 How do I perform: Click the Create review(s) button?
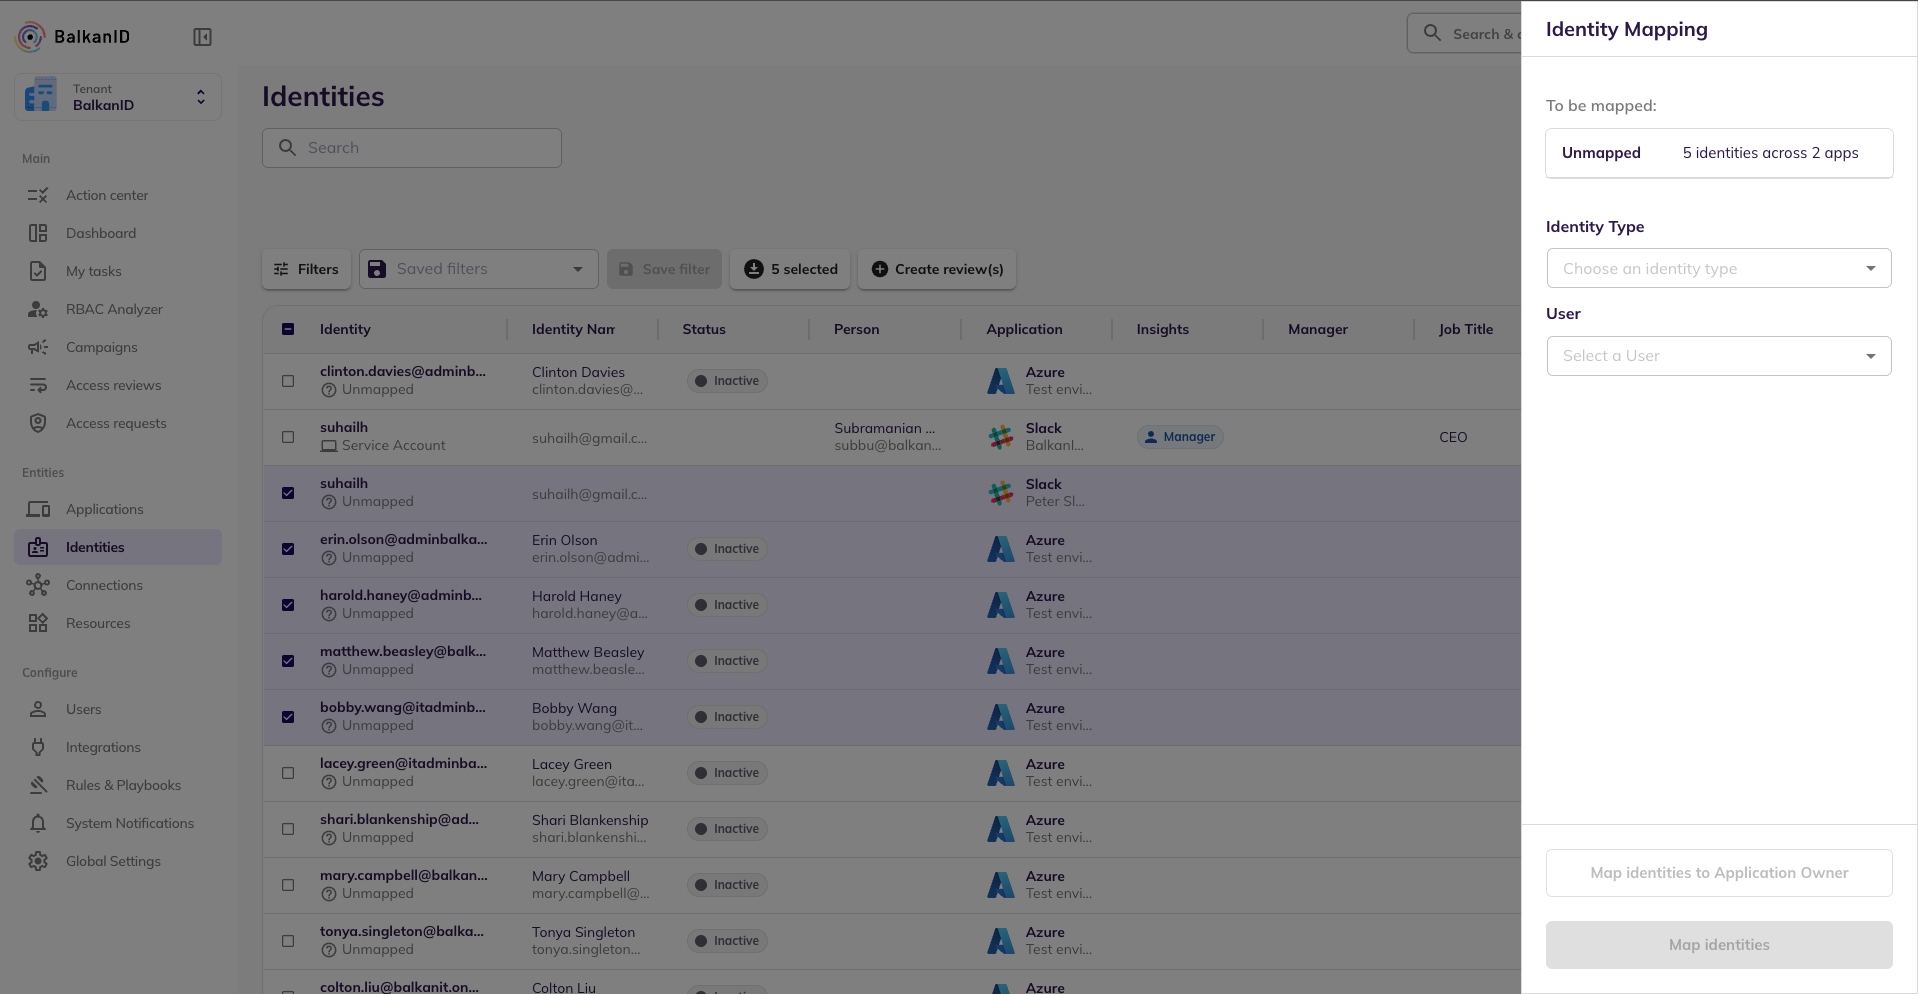(x=937, y=269)
